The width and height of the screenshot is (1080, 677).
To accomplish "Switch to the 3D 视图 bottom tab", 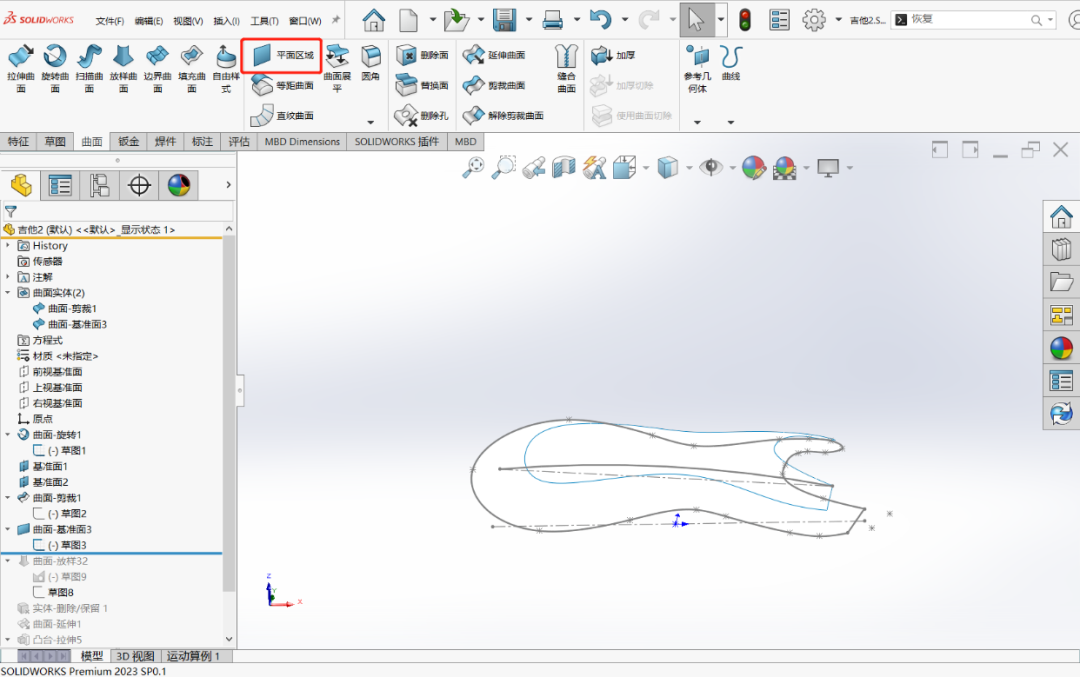I will [x=135, y=656].
